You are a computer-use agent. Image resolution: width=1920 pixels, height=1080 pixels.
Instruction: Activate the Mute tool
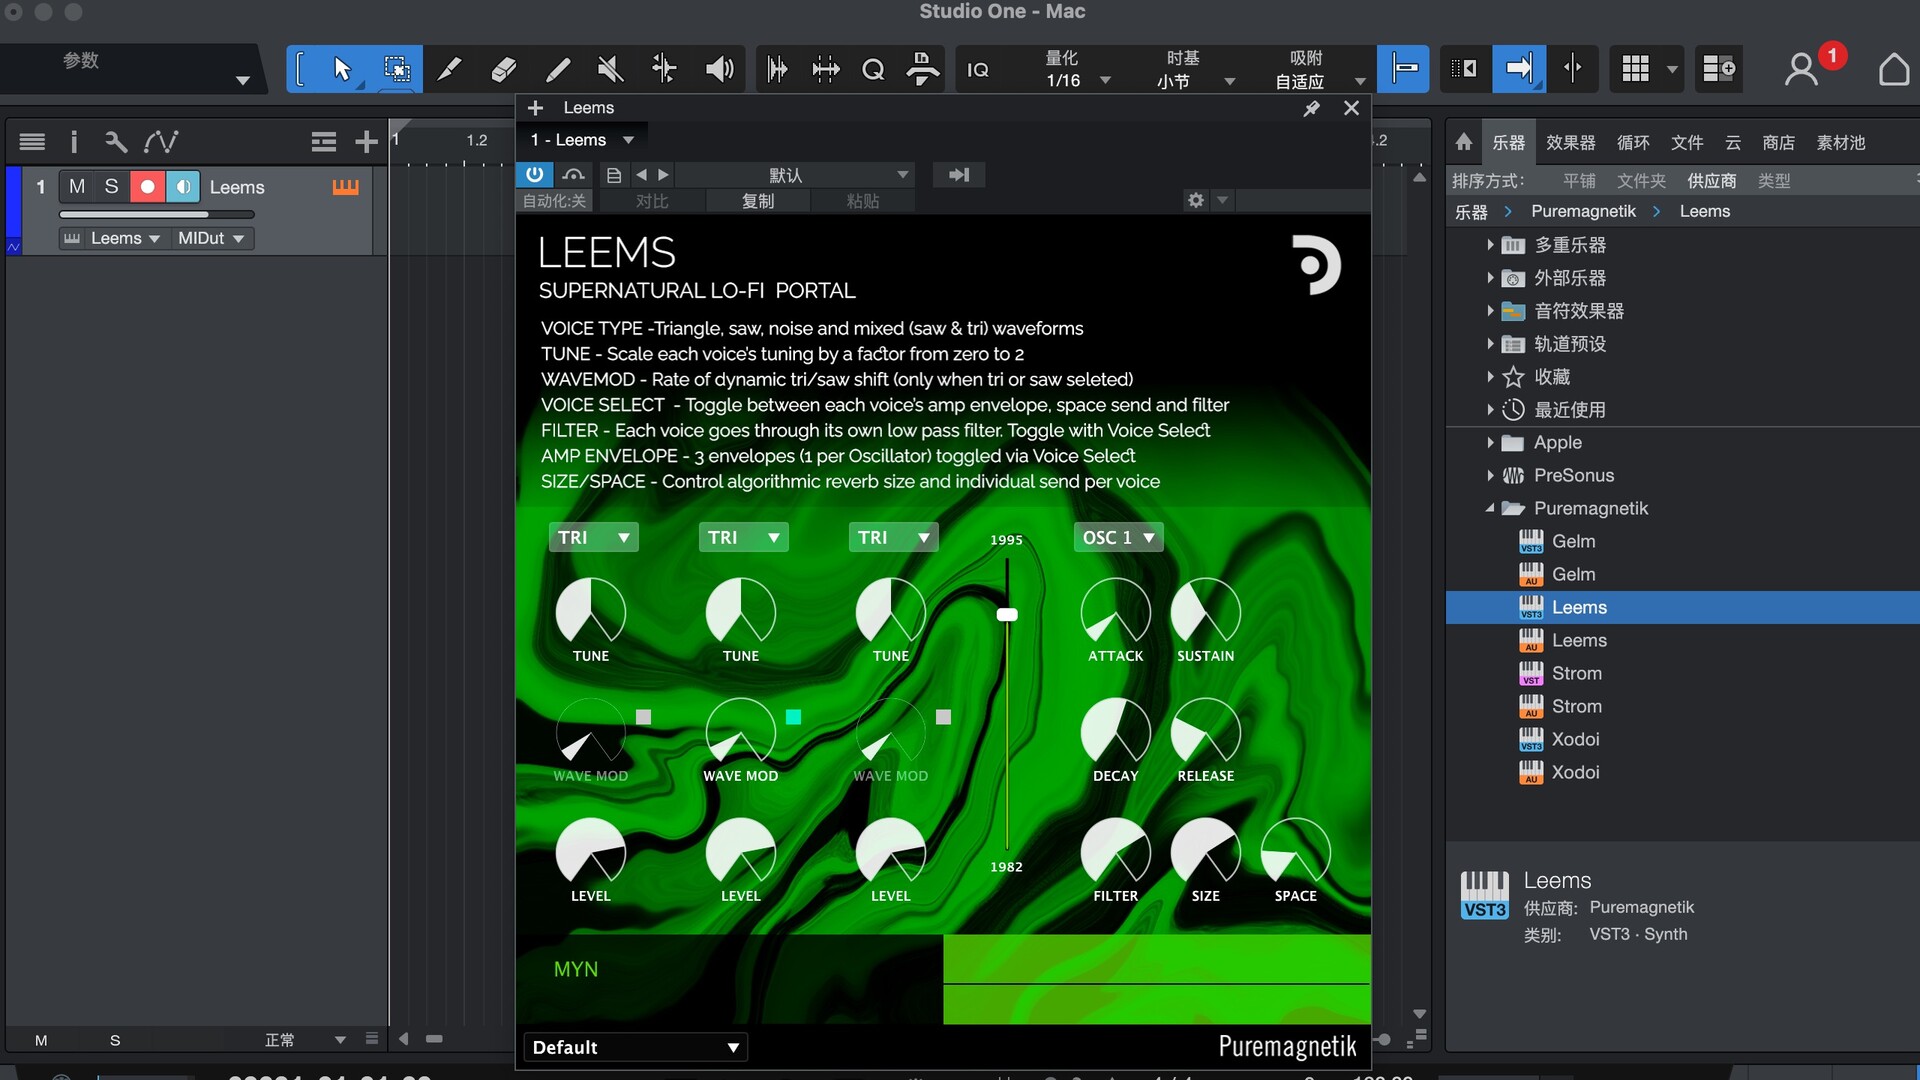[x=610, y=69]
